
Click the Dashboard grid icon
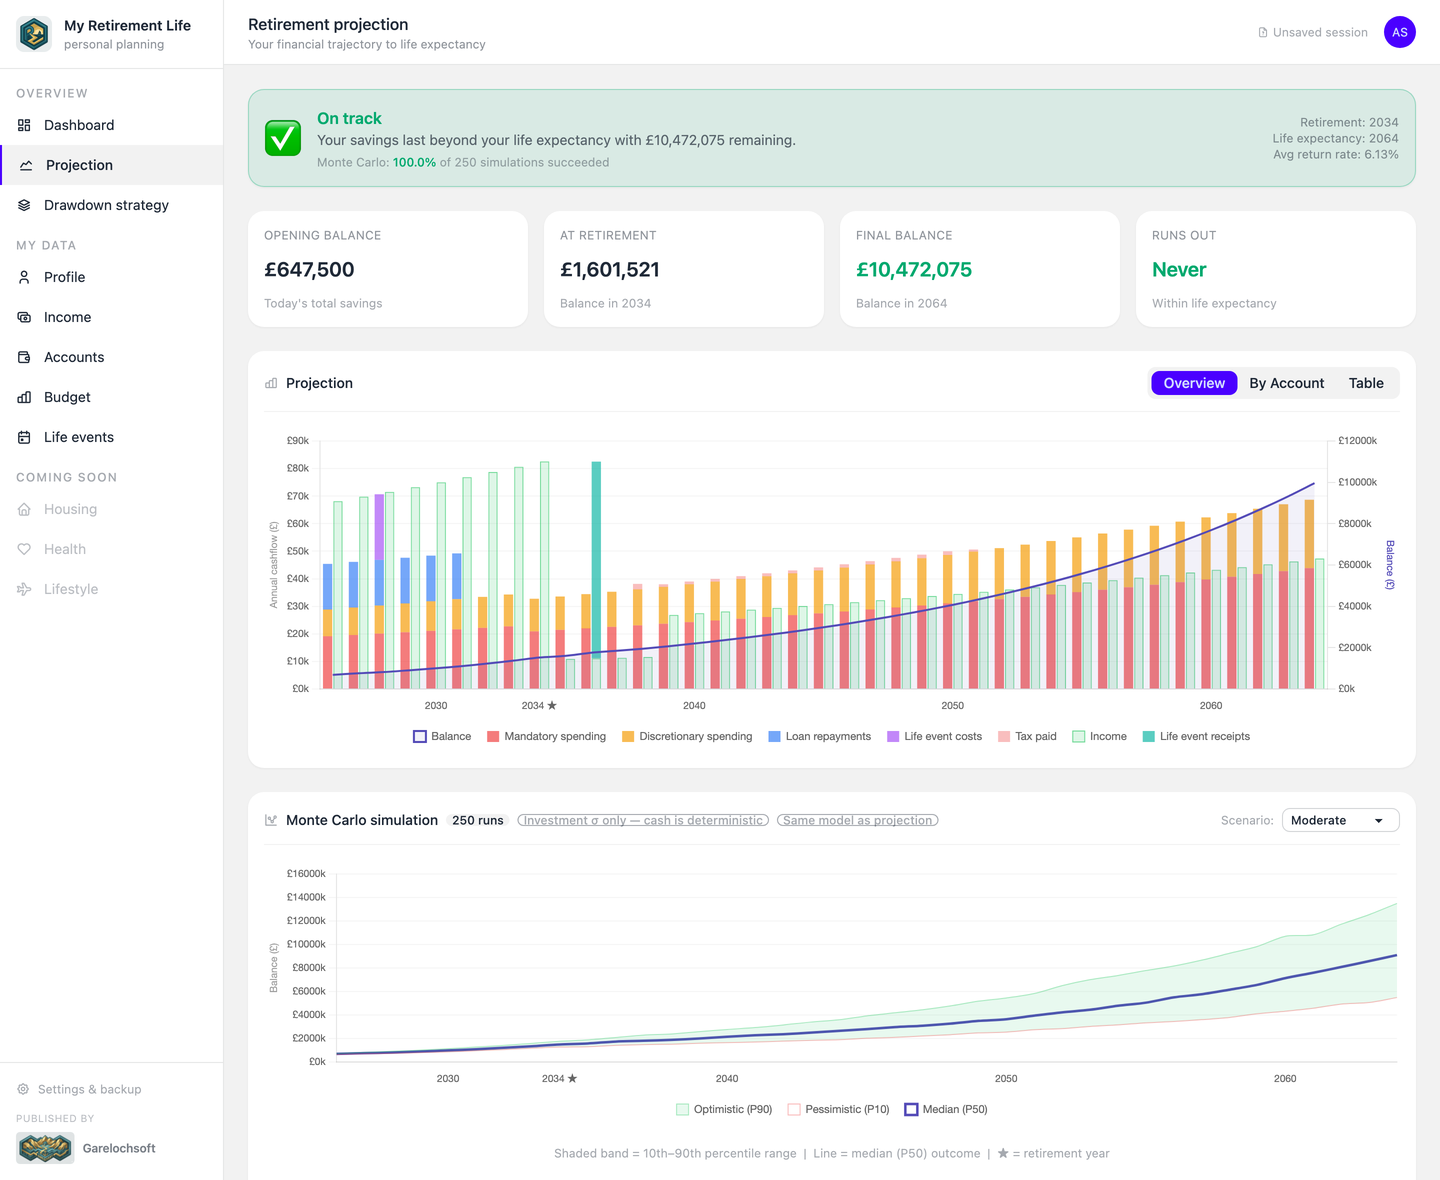pyautogui.click(x=24, y=125)
